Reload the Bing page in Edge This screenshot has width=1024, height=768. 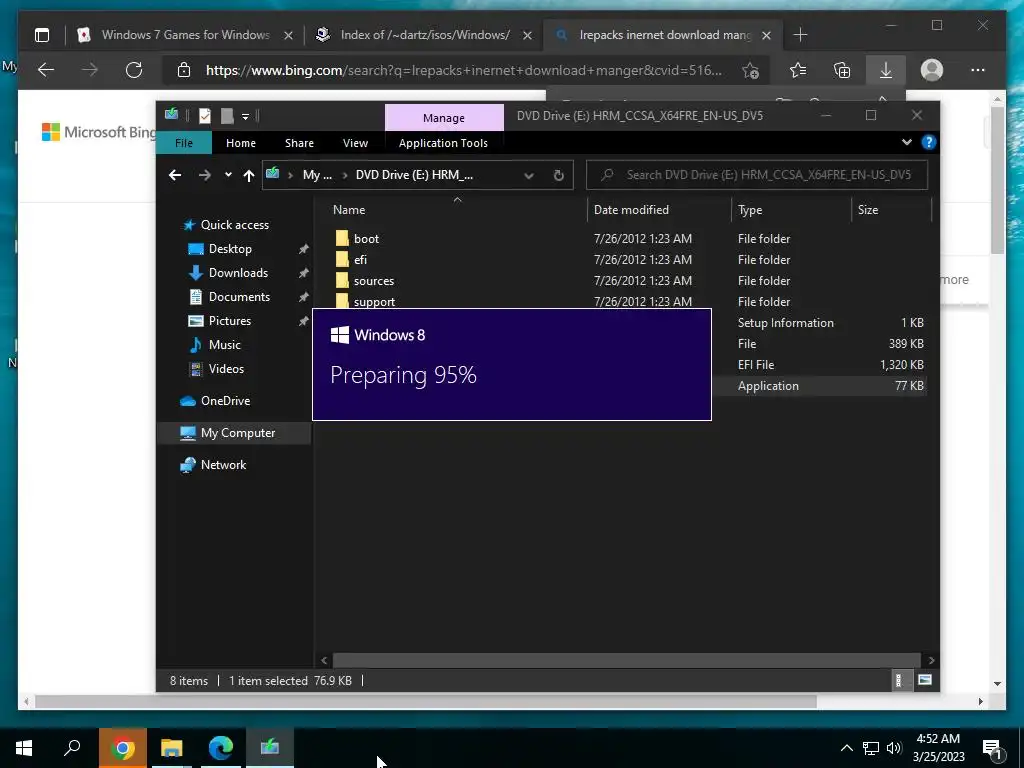(134, 70)
